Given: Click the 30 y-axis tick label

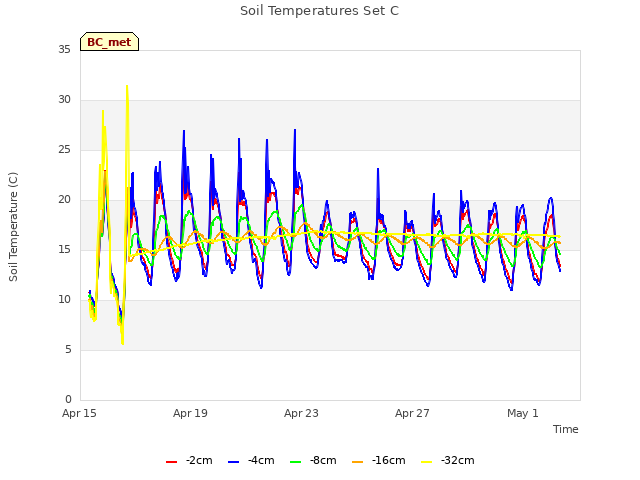Looking at the screenshot, I should coord(64,100).
